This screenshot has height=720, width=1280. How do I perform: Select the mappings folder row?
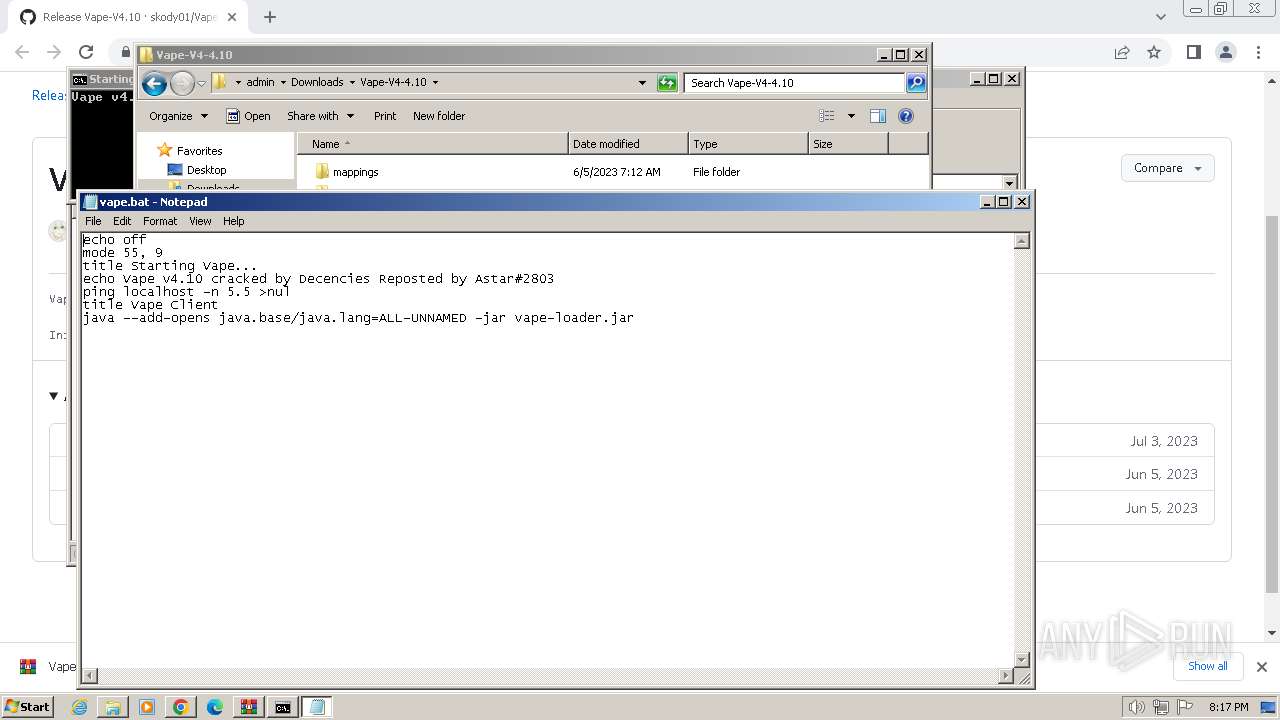tap(614, 172)
